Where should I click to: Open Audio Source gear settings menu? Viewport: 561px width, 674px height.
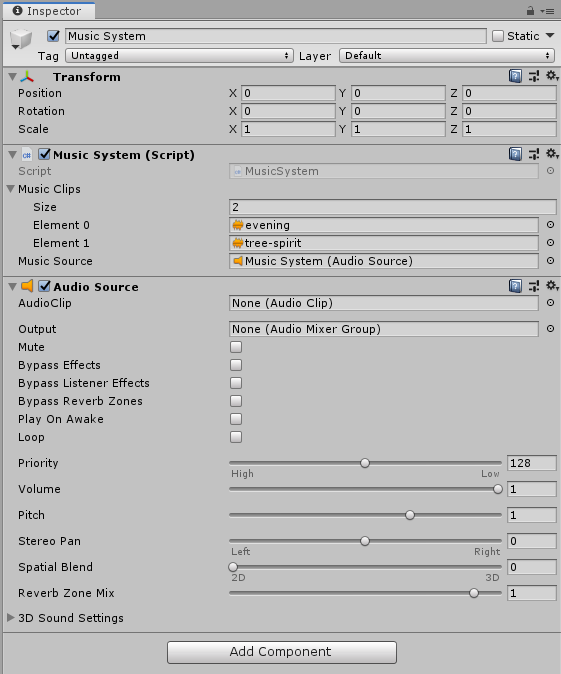click(x=552, y=286)
